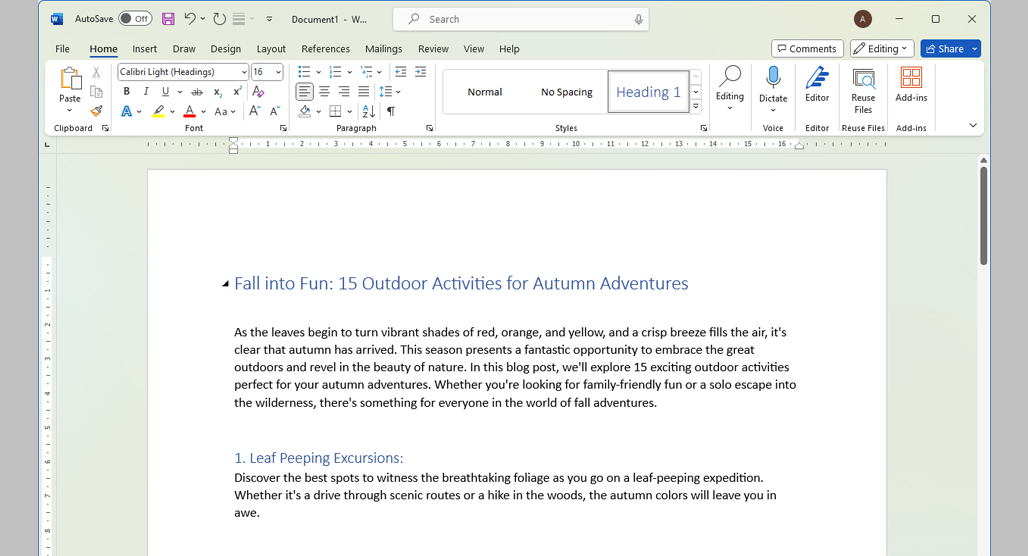
Task: Click the Save icon in title bar
Action: 168,19
